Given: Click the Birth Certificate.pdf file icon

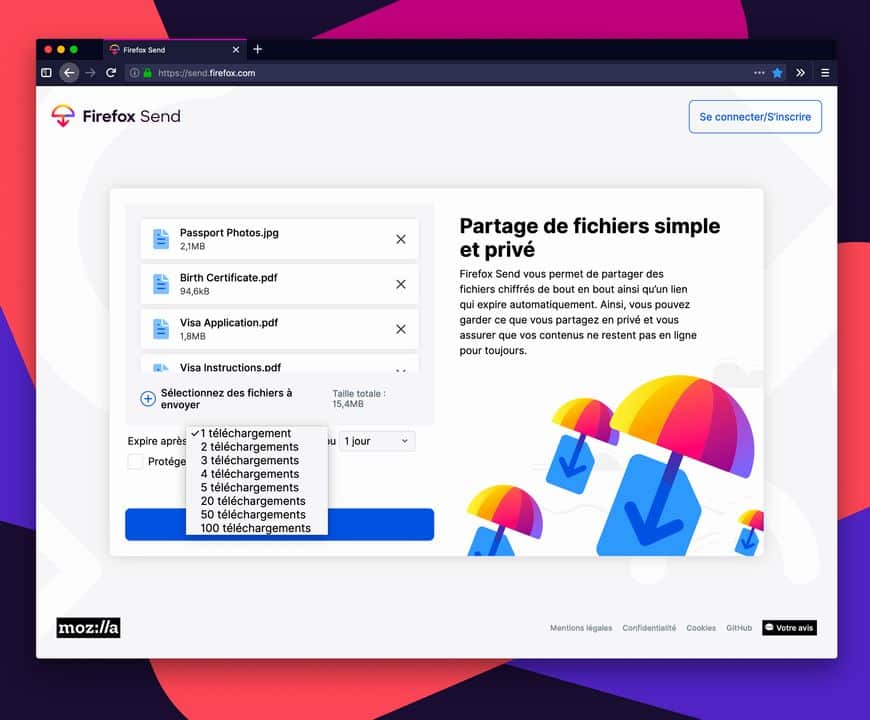Looking at the screenshot, I should pos(161,284).
